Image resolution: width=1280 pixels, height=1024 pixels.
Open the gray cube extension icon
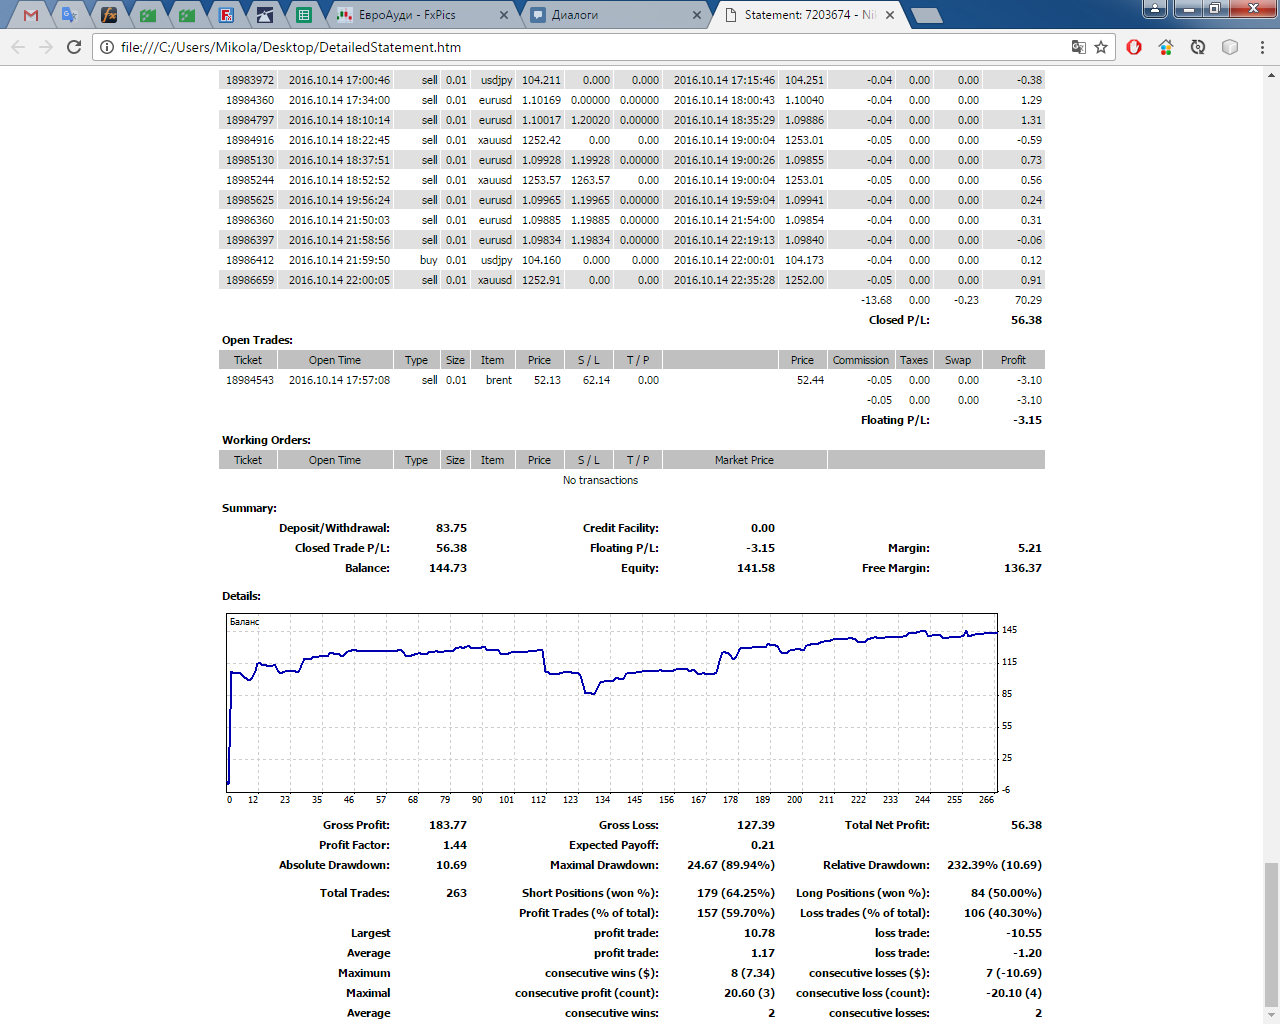click(x=1230, y=47)
